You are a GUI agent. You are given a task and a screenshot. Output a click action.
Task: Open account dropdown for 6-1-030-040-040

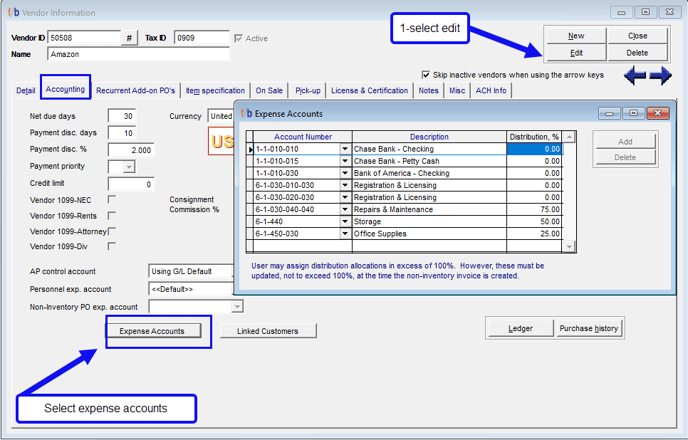345,209
